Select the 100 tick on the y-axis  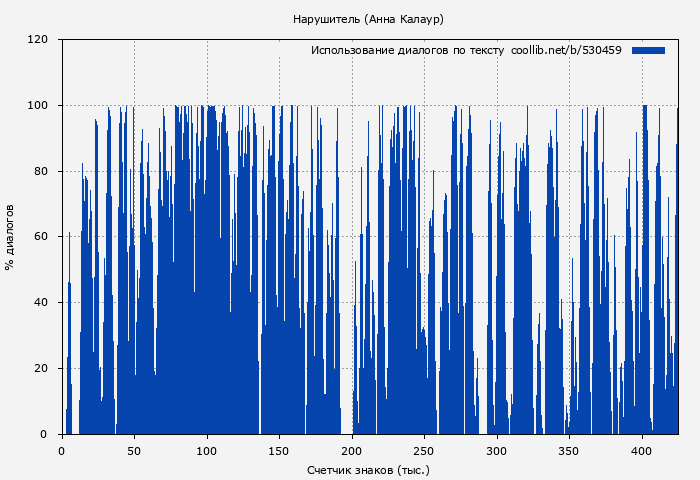pos(38,106)
